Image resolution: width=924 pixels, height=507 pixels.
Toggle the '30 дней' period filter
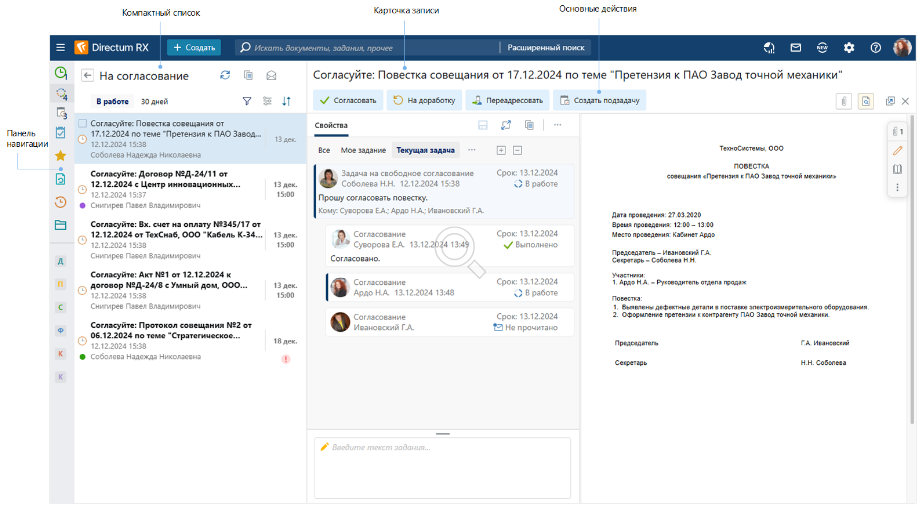(154, 101)
